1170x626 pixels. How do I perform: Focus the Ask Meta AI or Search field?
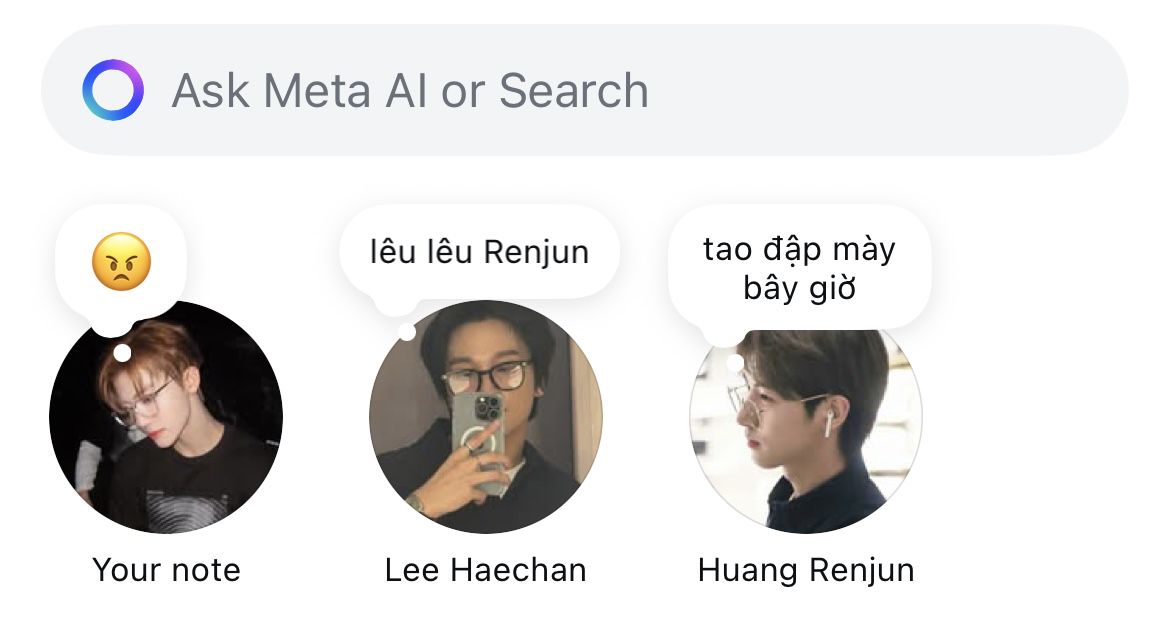tap(410, 91)
